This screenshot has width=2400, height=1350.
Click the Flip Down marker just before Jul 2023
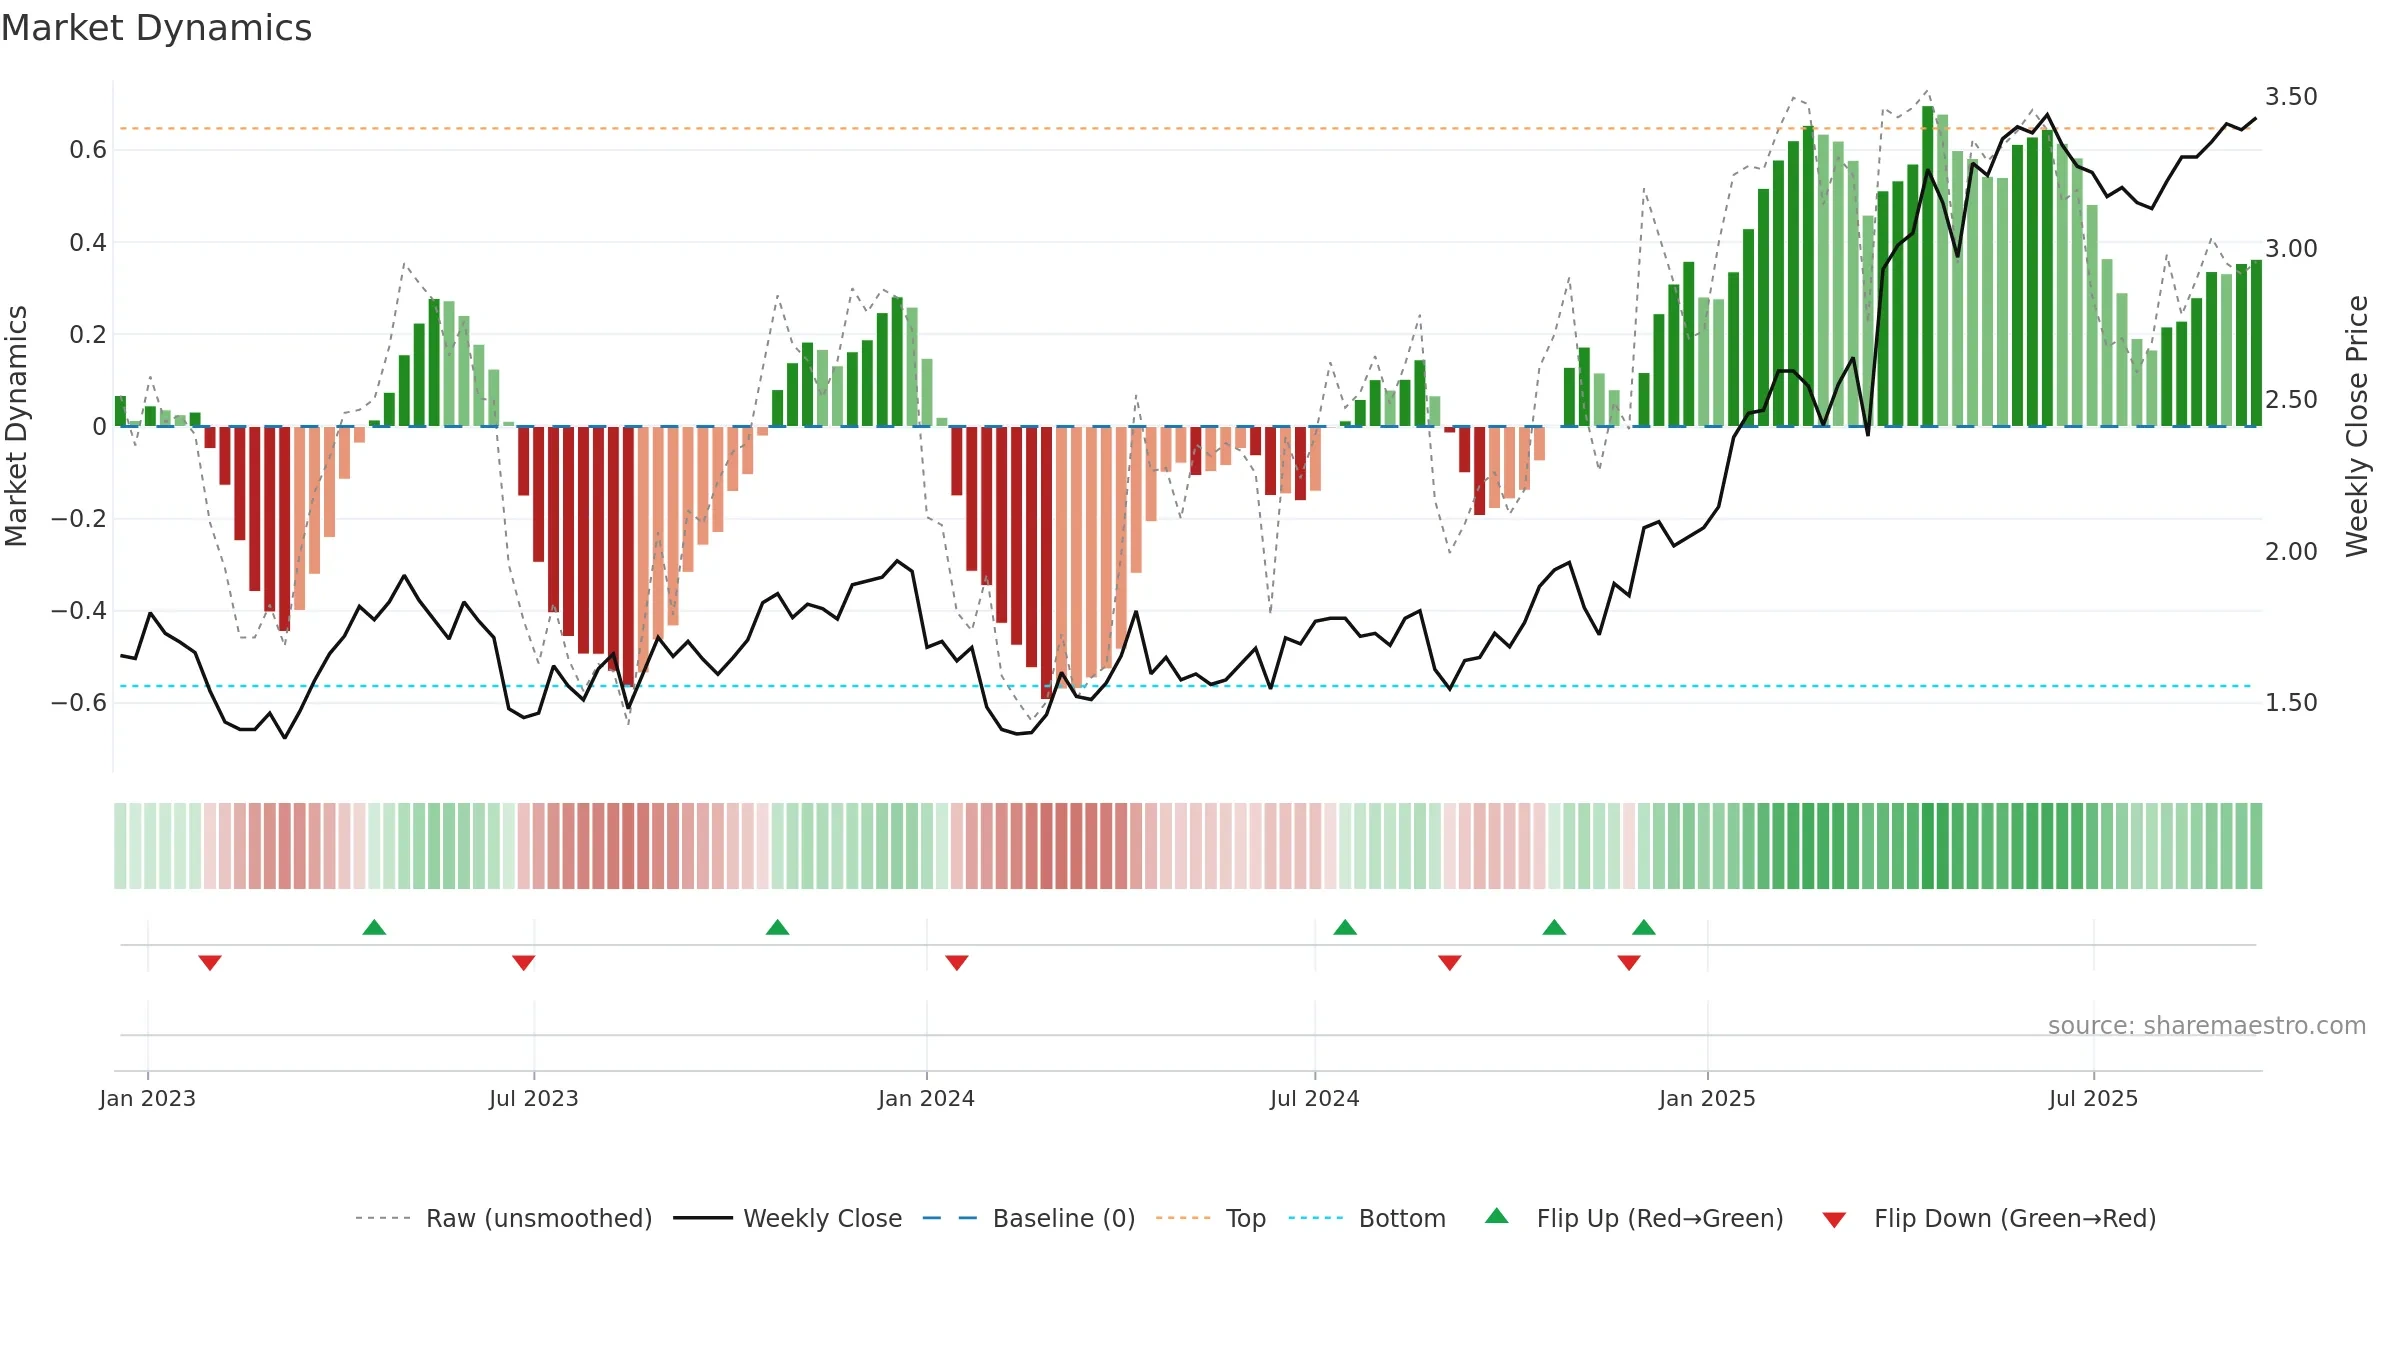[523, 962]
